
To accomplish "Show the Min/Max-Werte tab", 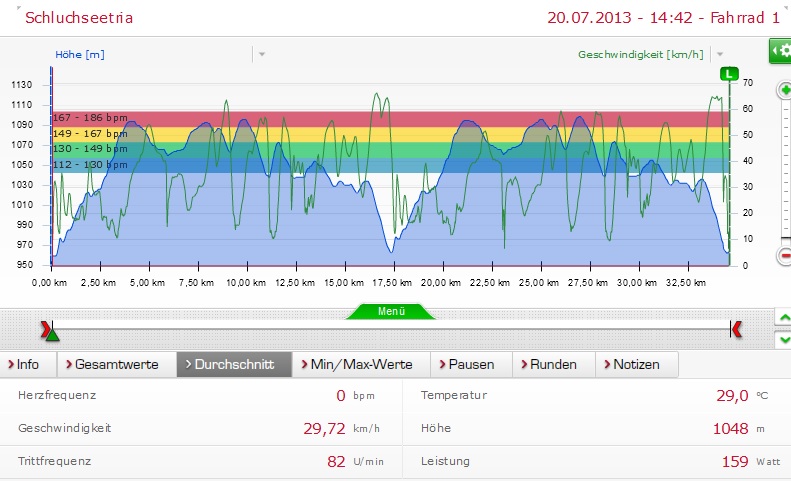I will (362, 364).
